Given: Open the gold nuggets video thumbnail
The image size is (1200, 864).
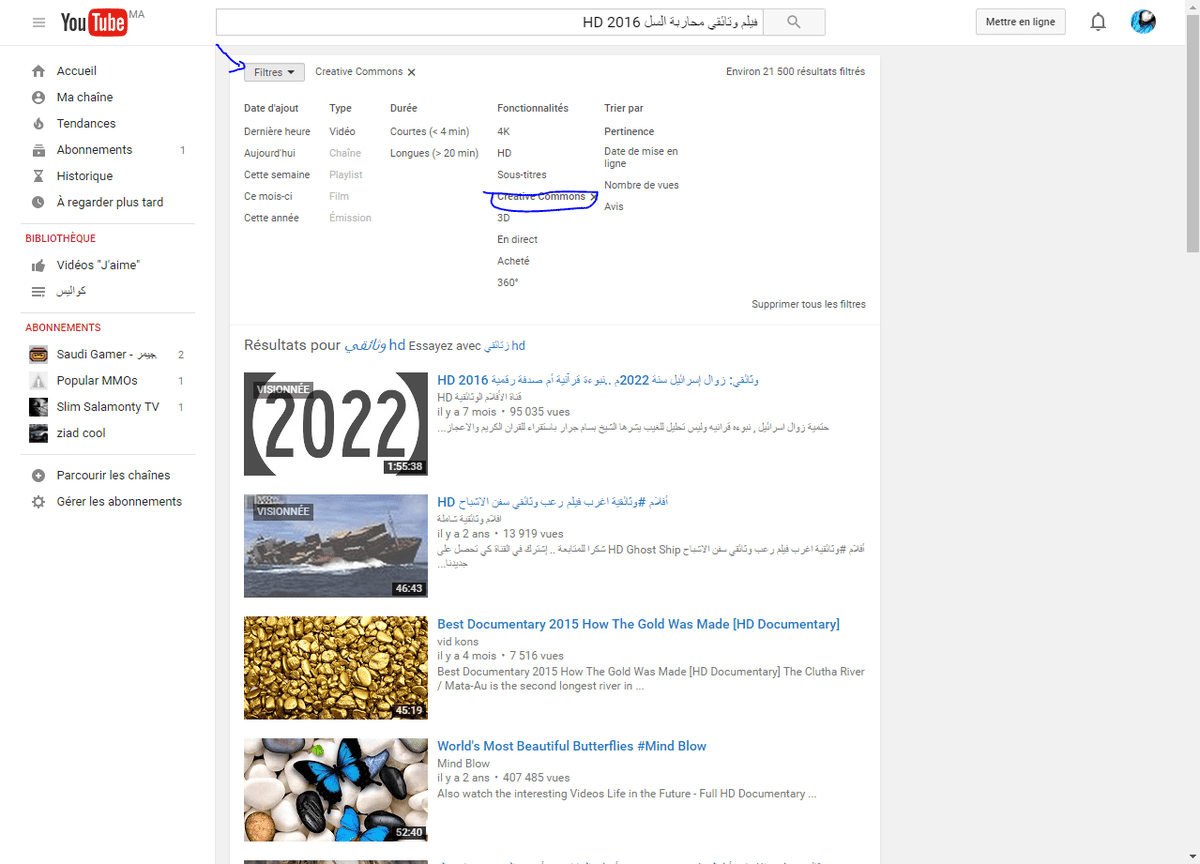Looking at the screenshot, I should [x=336, y=668].
